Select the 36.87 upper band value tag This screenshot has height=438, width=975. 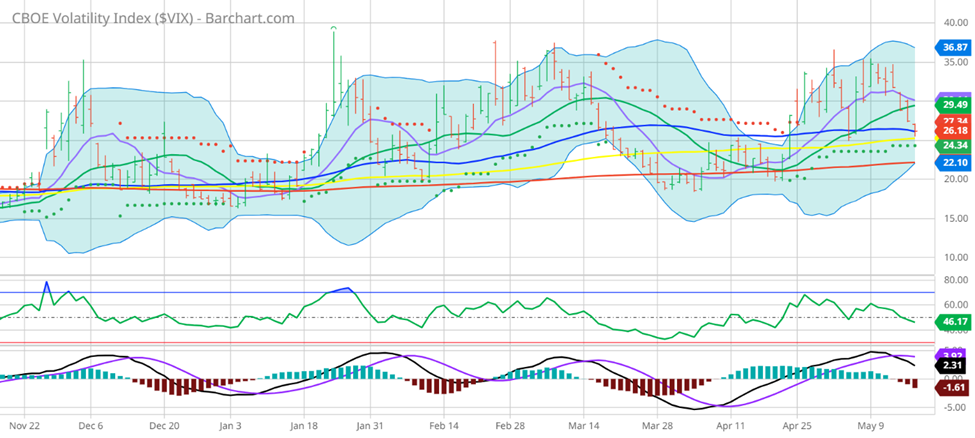(951, 46)
